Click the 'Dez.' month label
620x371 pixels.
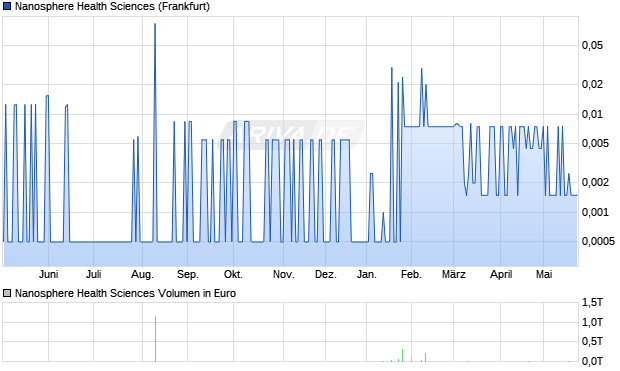click(x=326, y=274)
